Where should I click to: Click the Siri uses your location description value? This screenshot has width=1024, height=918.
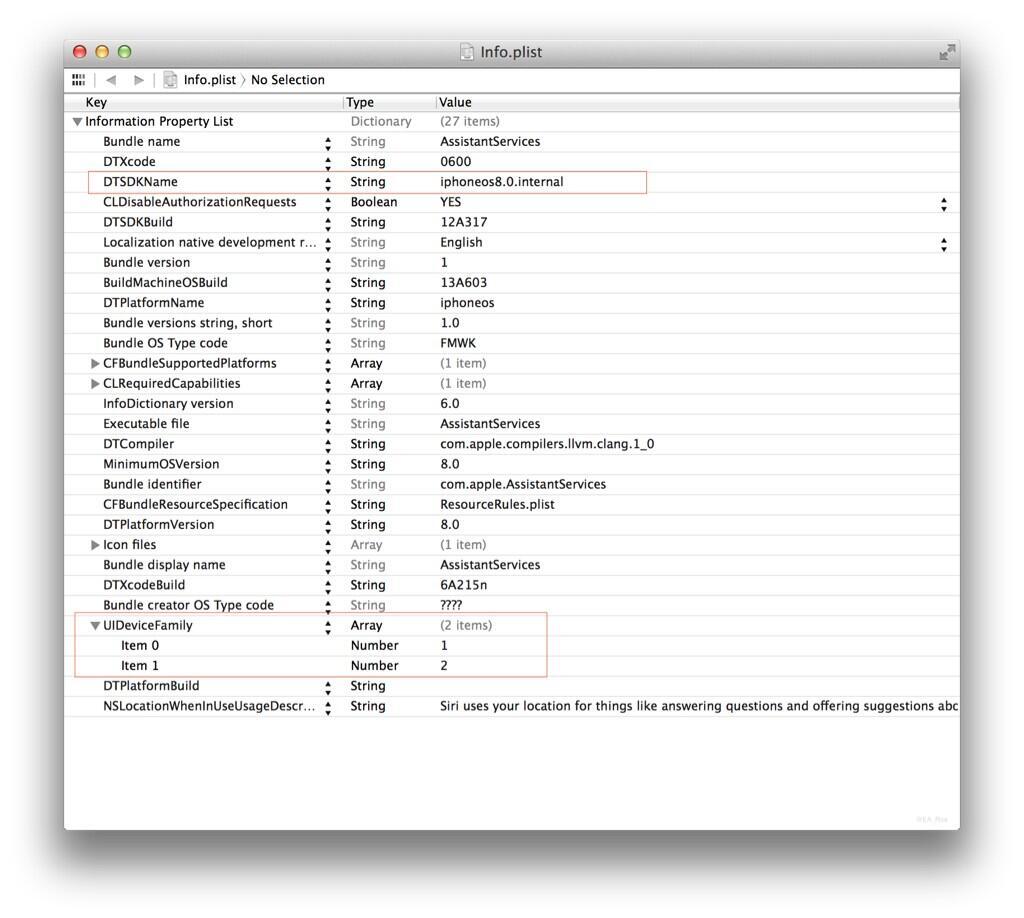coord(699,706)
